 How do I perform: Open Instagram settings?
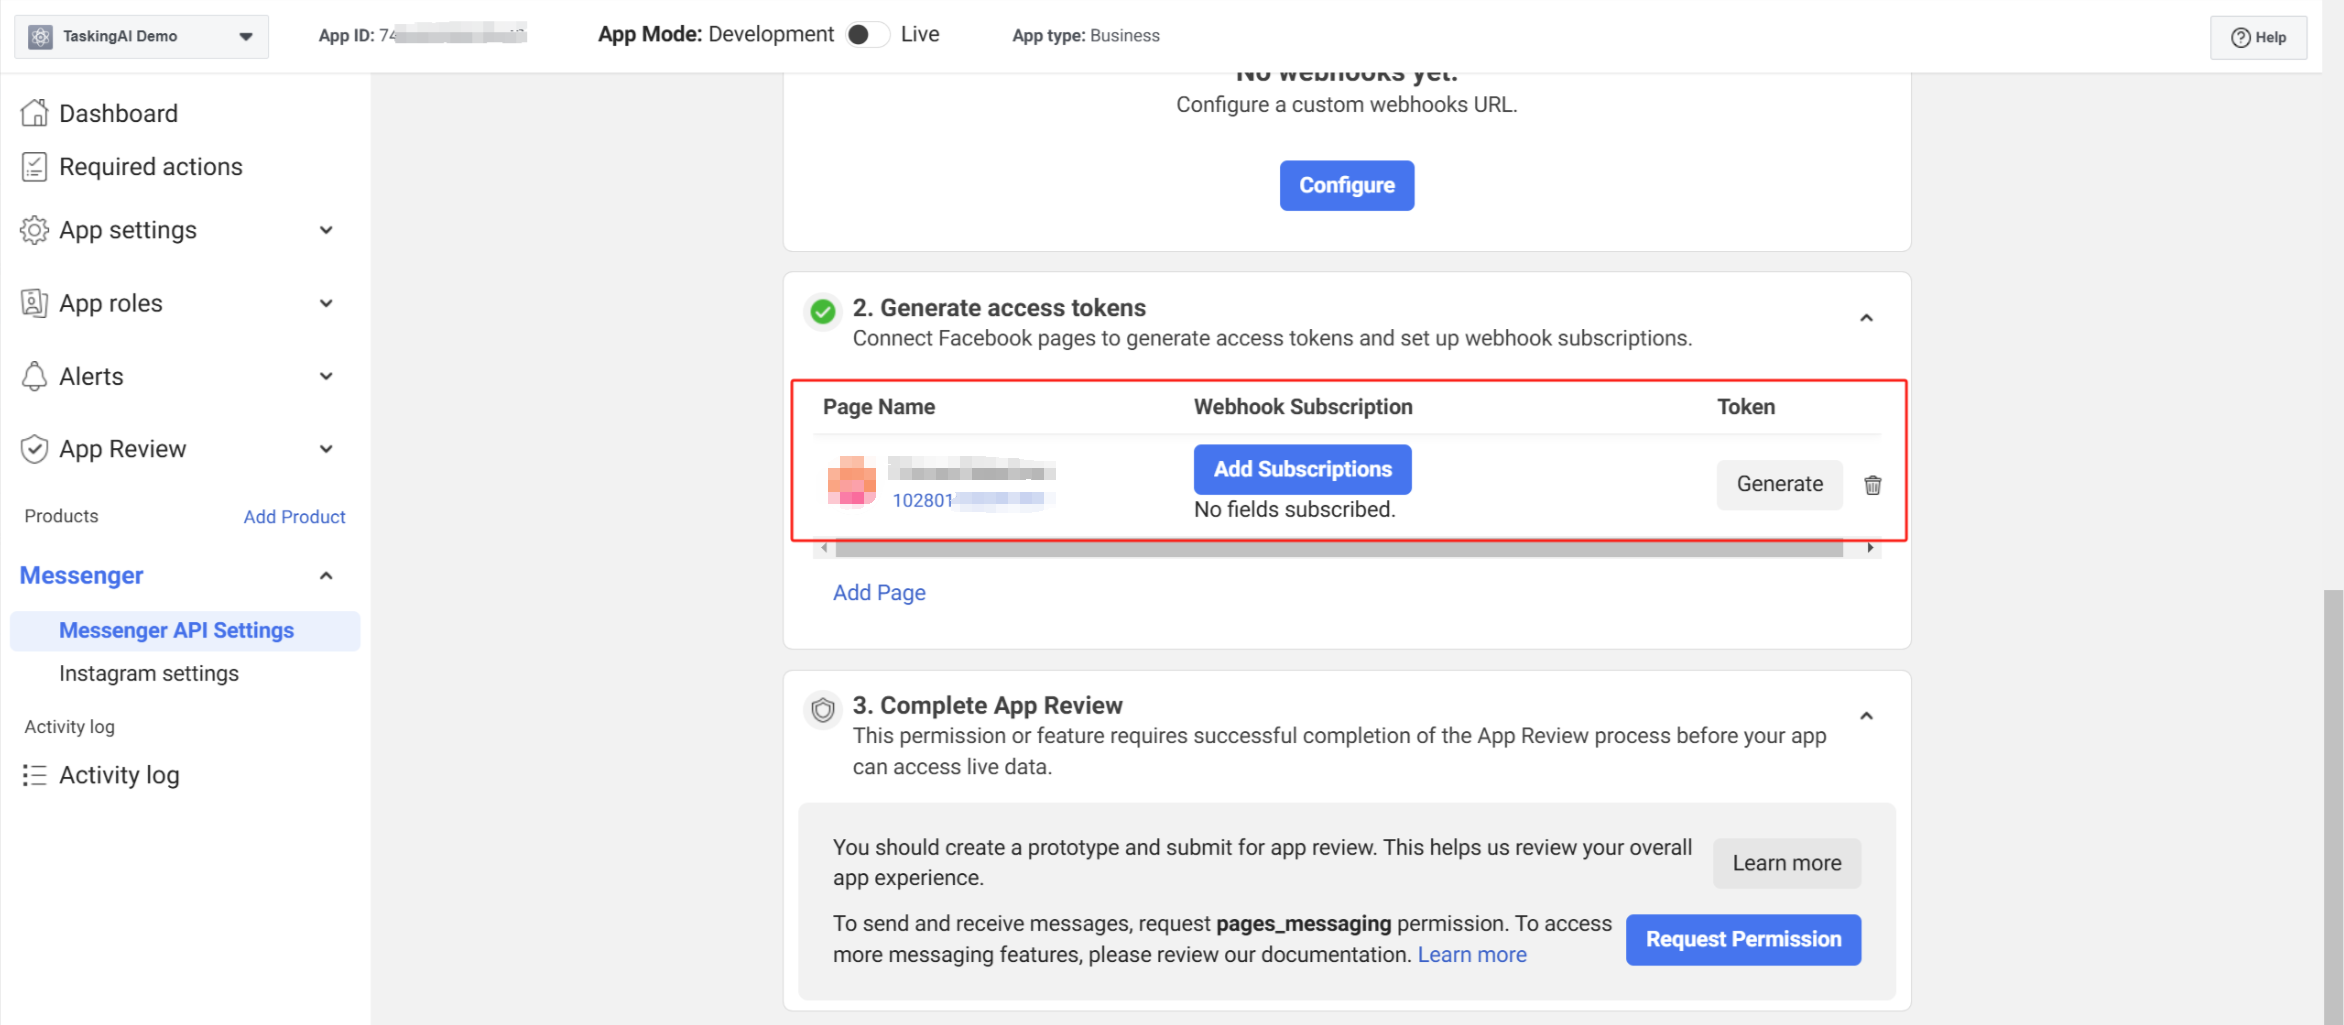tap(149, 674)
